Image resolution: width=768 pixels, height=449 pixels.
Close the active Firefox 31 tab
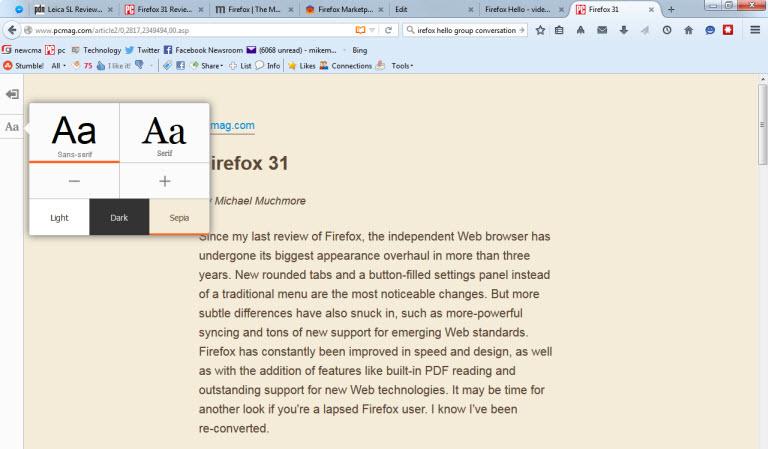[x=651, y=9]
